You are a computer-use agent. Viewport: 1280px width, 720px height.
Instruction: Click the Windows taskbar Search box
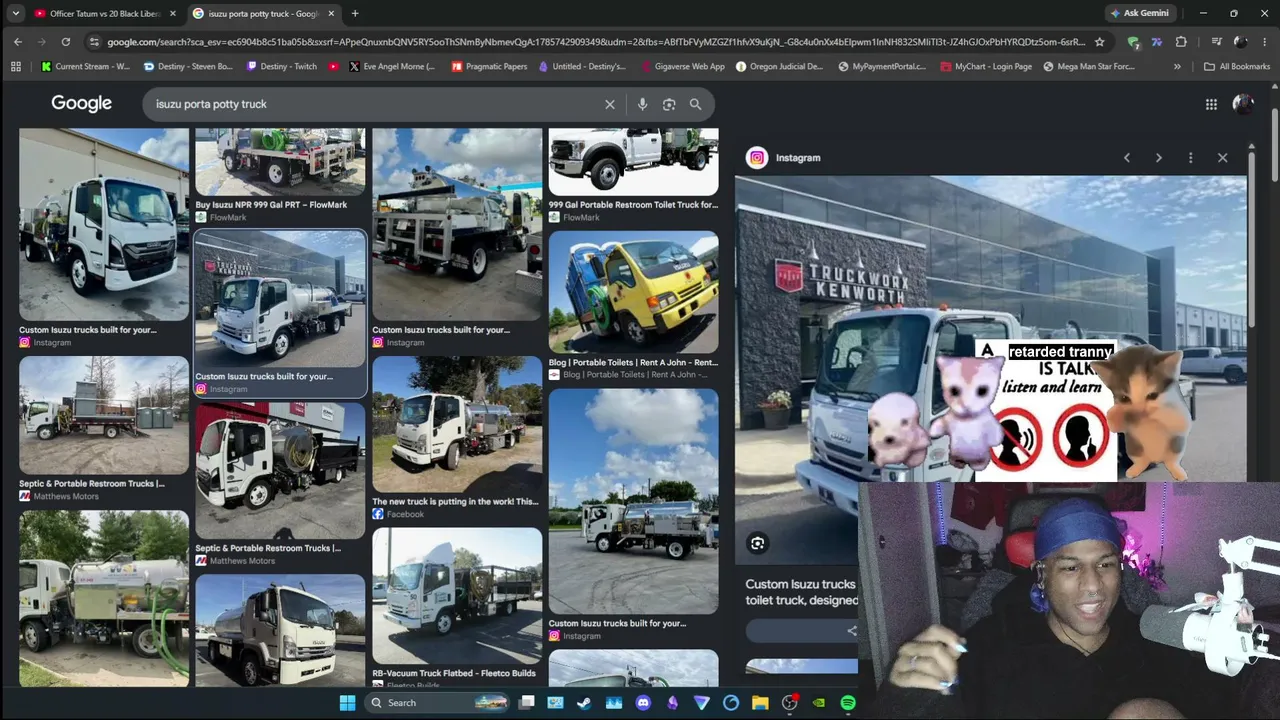pyautogui.click(x=438, y=703)
